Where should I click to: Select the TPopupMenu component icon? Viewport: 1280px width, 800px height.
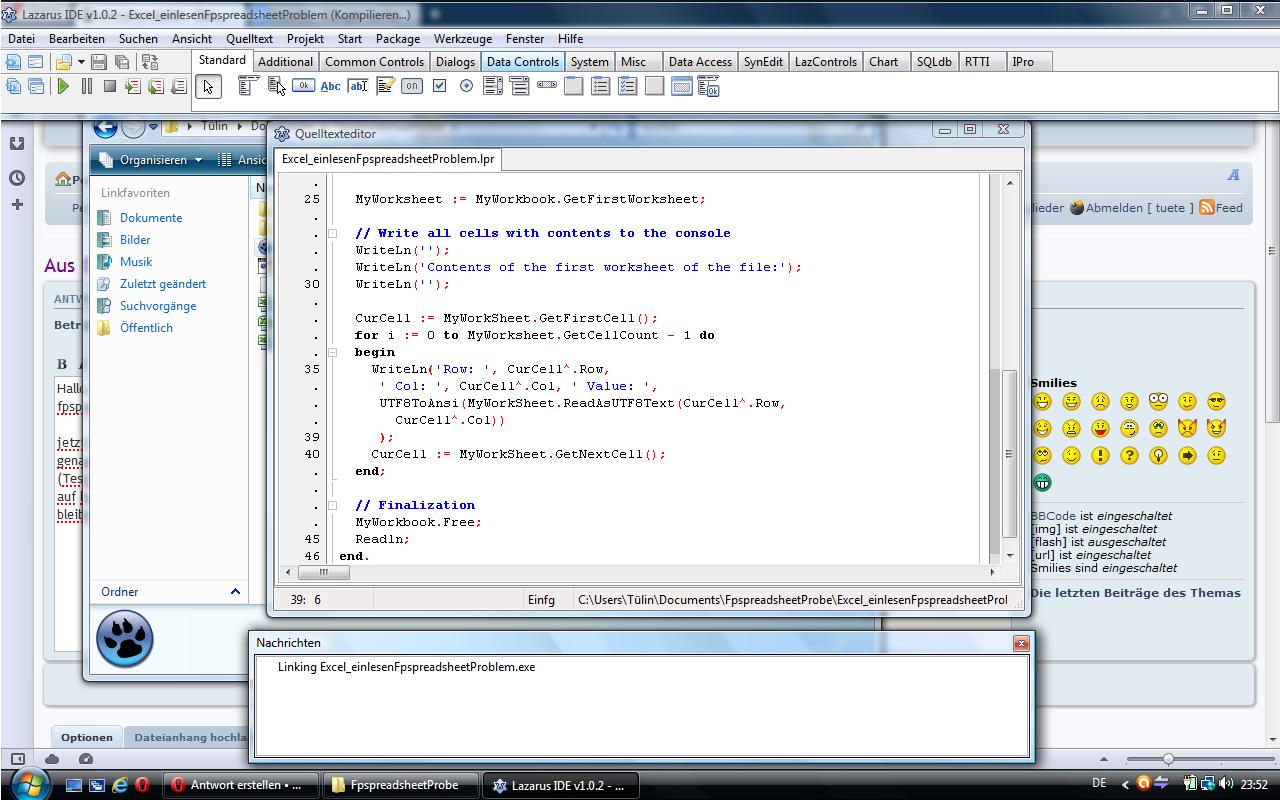click(276, 87)
